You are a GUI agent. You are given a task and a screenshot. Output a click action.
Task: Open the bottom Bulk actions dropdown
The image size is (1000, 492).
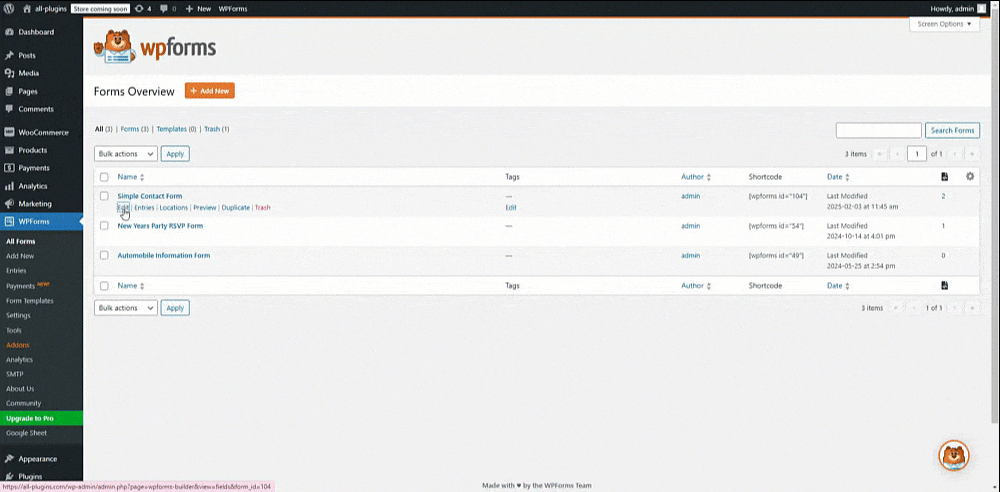click(x=126, y=308)
